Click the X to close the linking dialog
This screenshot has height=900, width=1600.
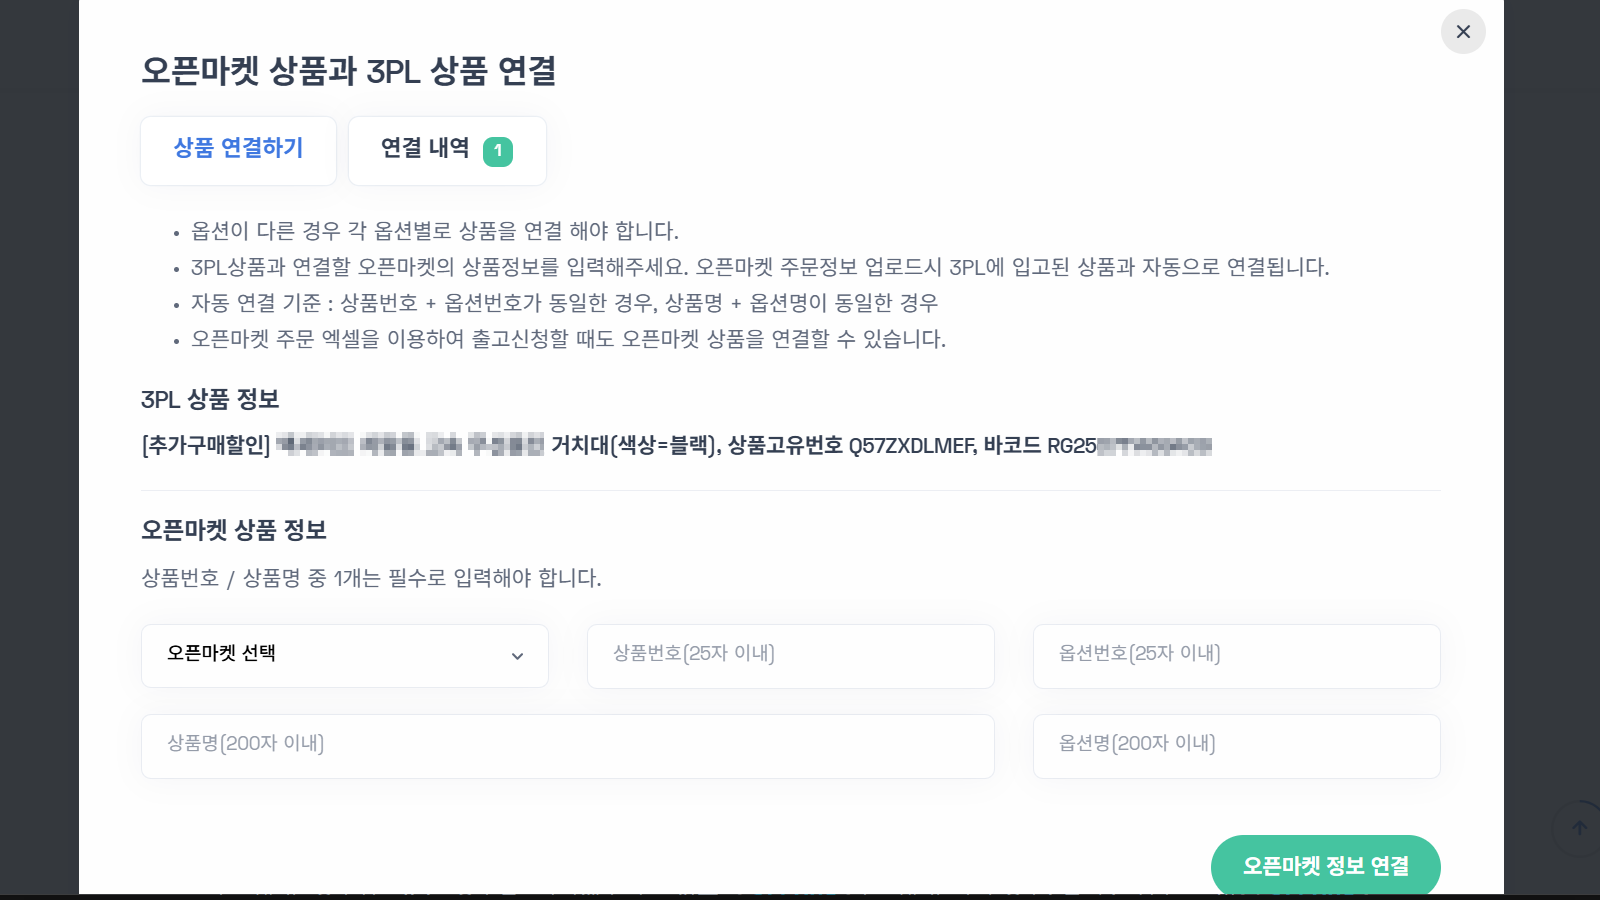click(1463, 31)
